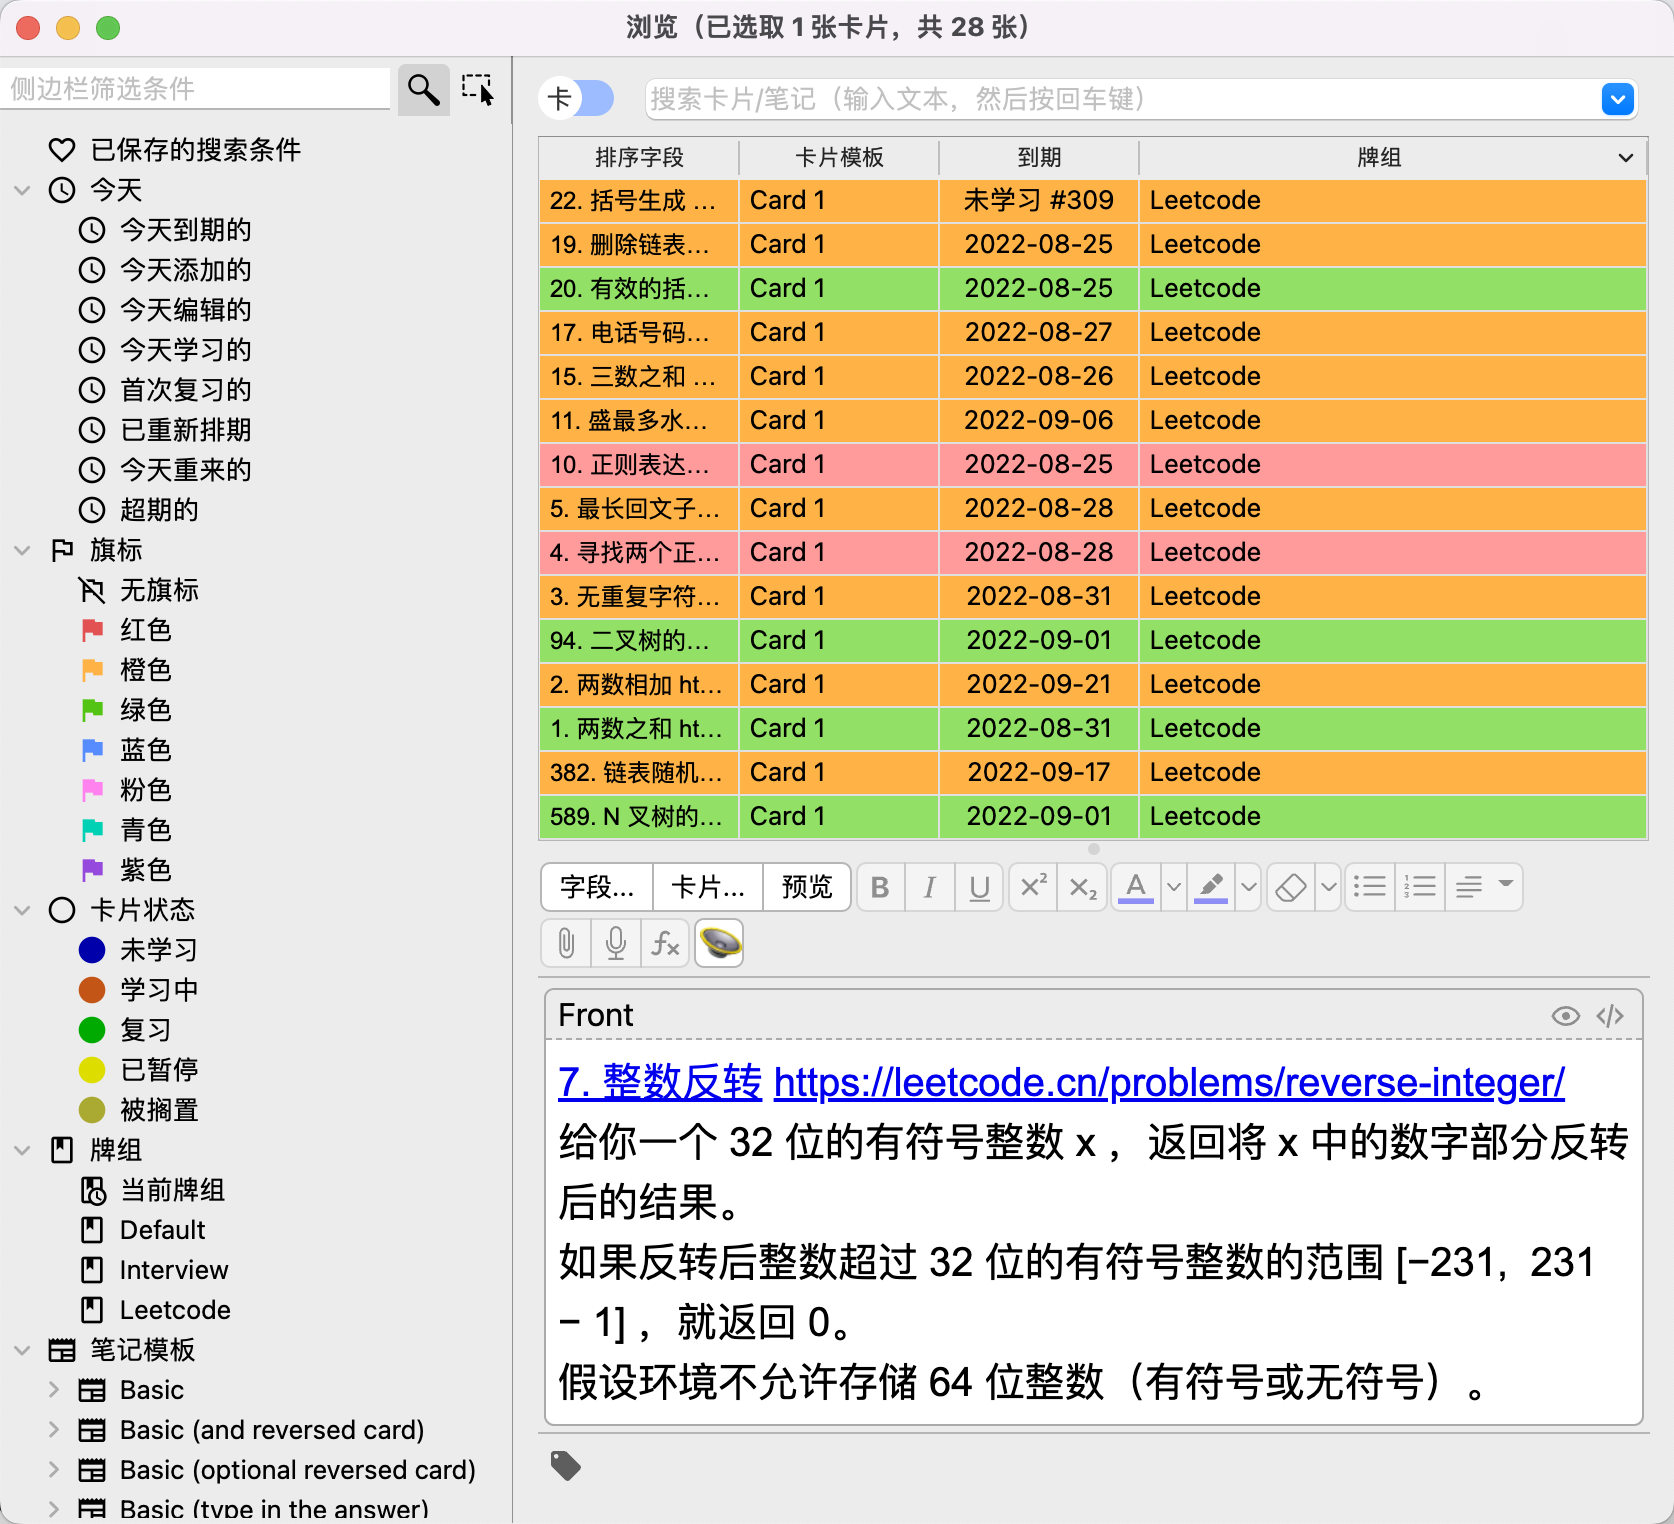The image size is (1674, 1524).
Task: Click the attach file paperclip icon
Action: (x=566, y=943)
